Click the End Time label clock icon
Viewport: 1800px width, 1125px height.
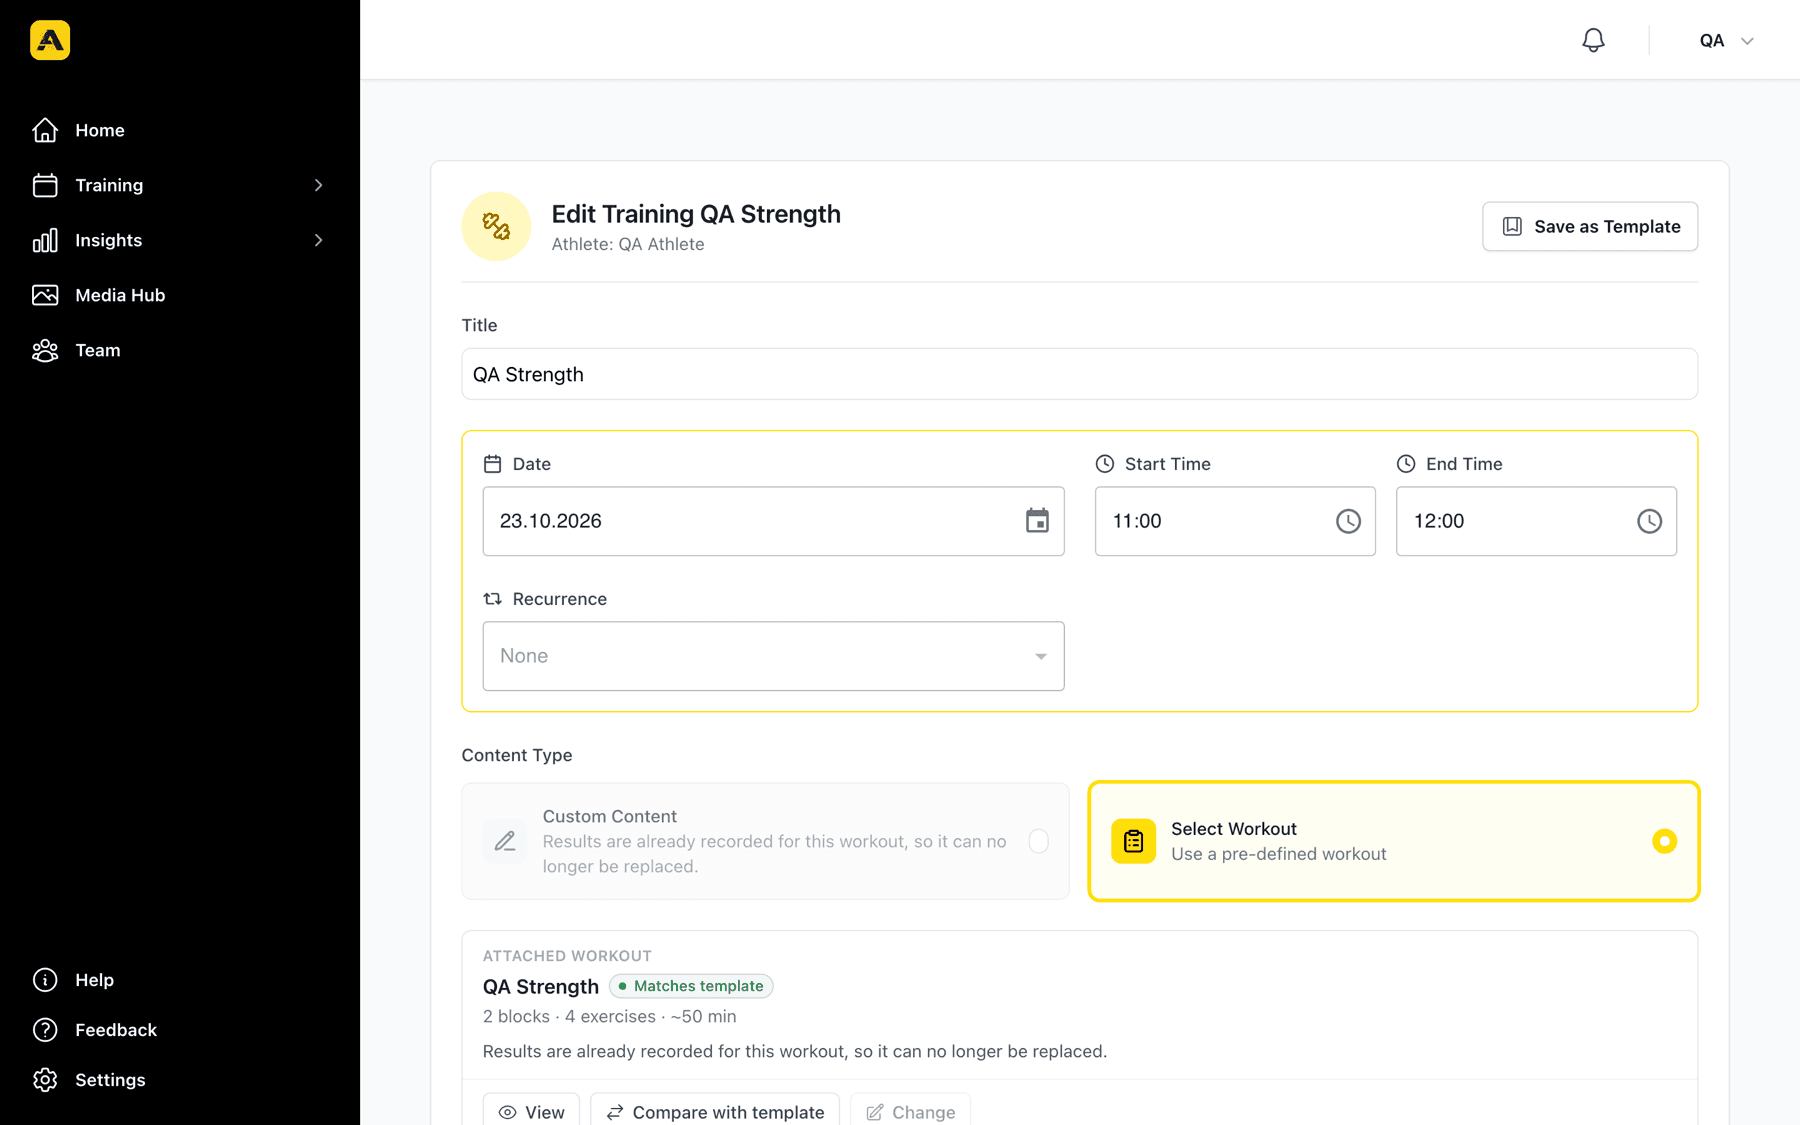point(1406,464)
